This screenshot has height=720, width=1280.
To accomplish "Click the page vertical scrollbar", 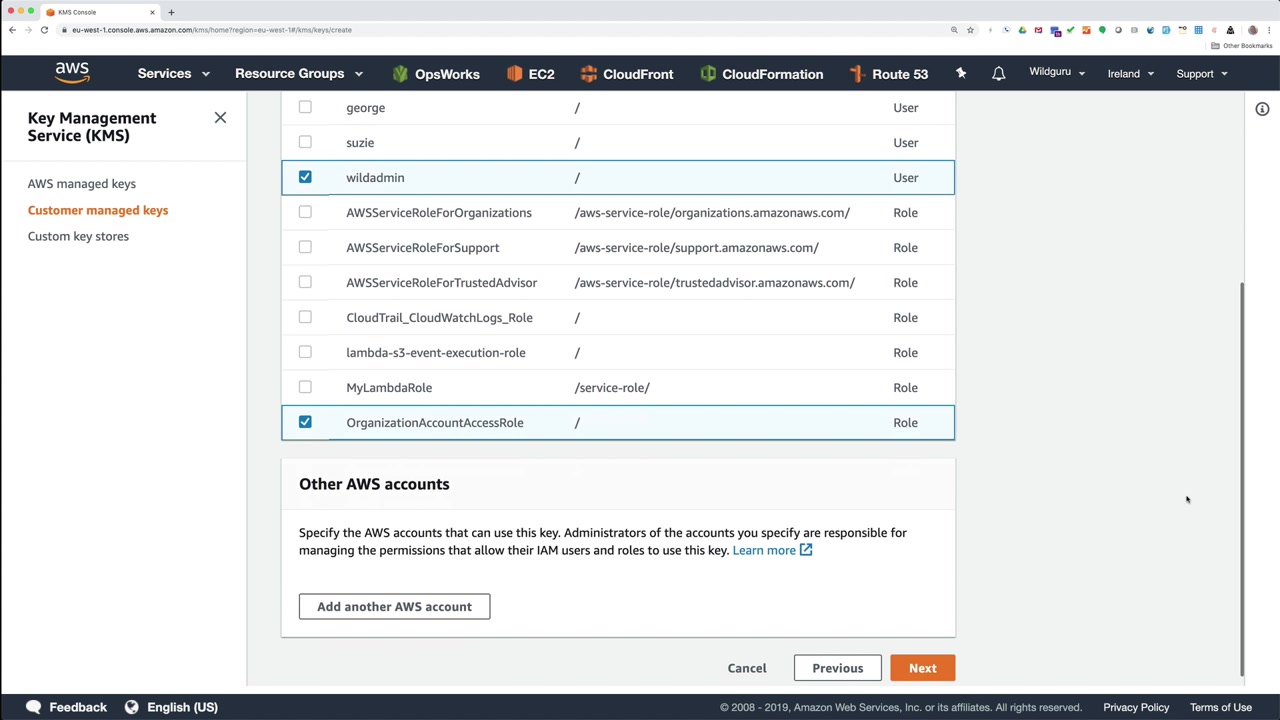I will (1242, 478).
